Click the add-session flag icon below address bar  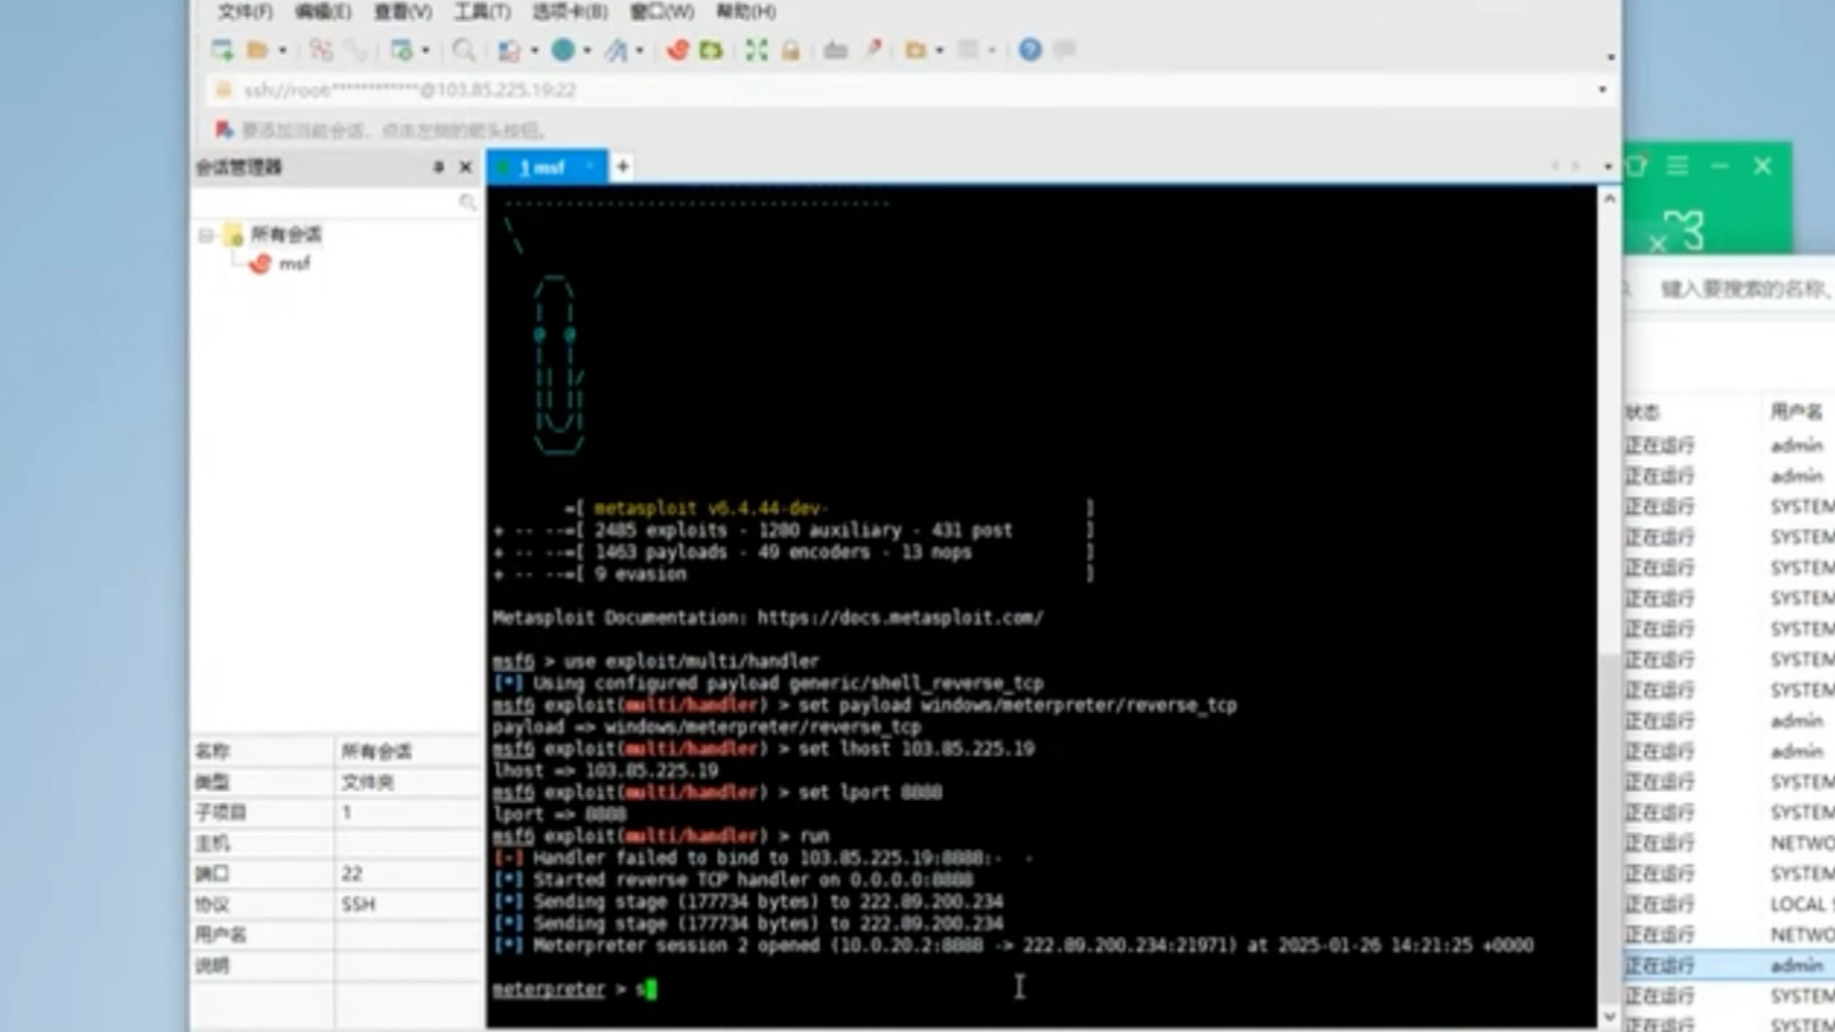[x=224, y=130]
